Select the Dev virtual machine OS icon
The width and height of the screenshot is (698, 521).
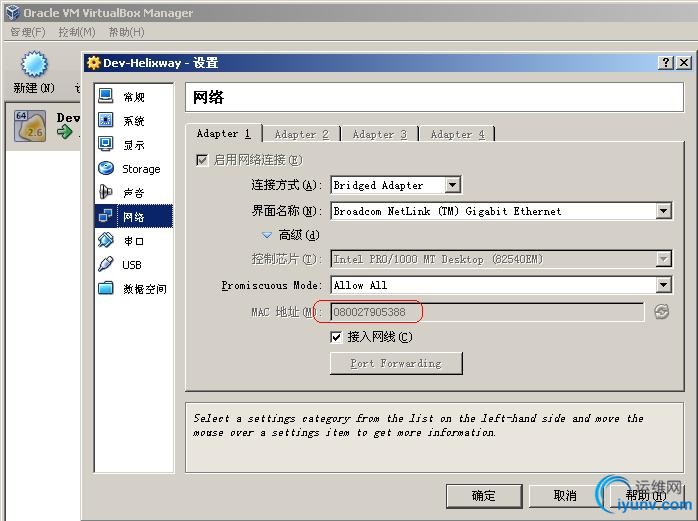30,126
